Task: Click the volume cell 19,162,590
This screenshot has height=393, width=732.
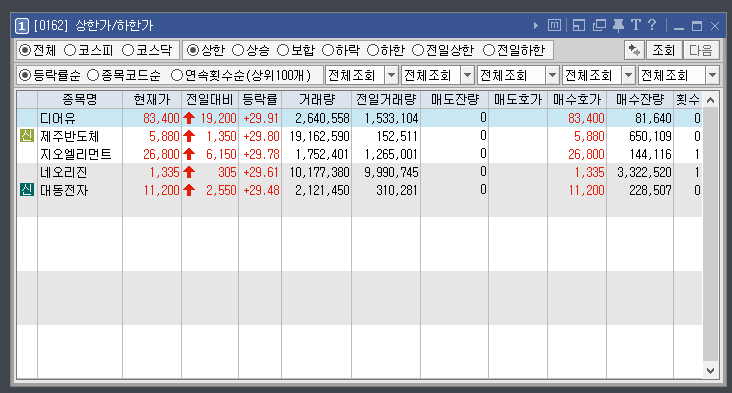Action: [319, 136]
